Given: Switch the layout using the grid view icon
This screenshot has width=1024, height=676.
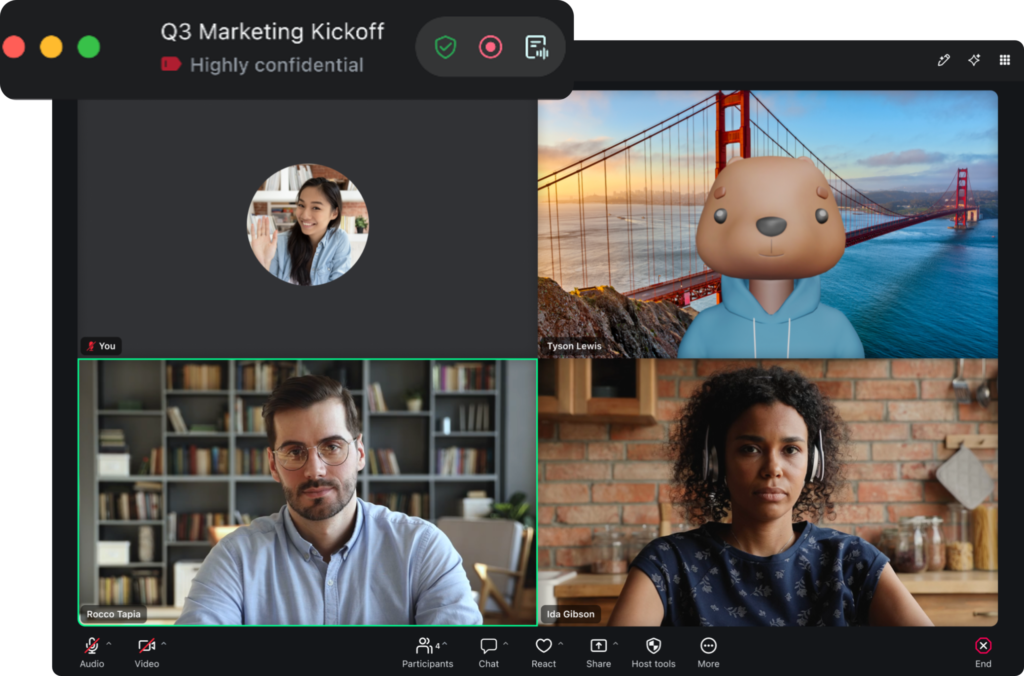Looking at the screenshot, I should (x=1005, y=60).
